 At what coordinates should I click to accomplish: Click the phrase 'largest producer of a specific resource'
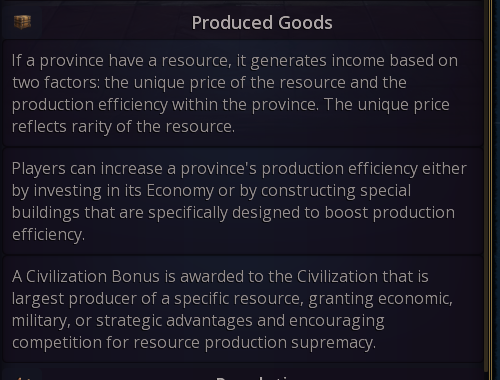[x=157, y=299]
